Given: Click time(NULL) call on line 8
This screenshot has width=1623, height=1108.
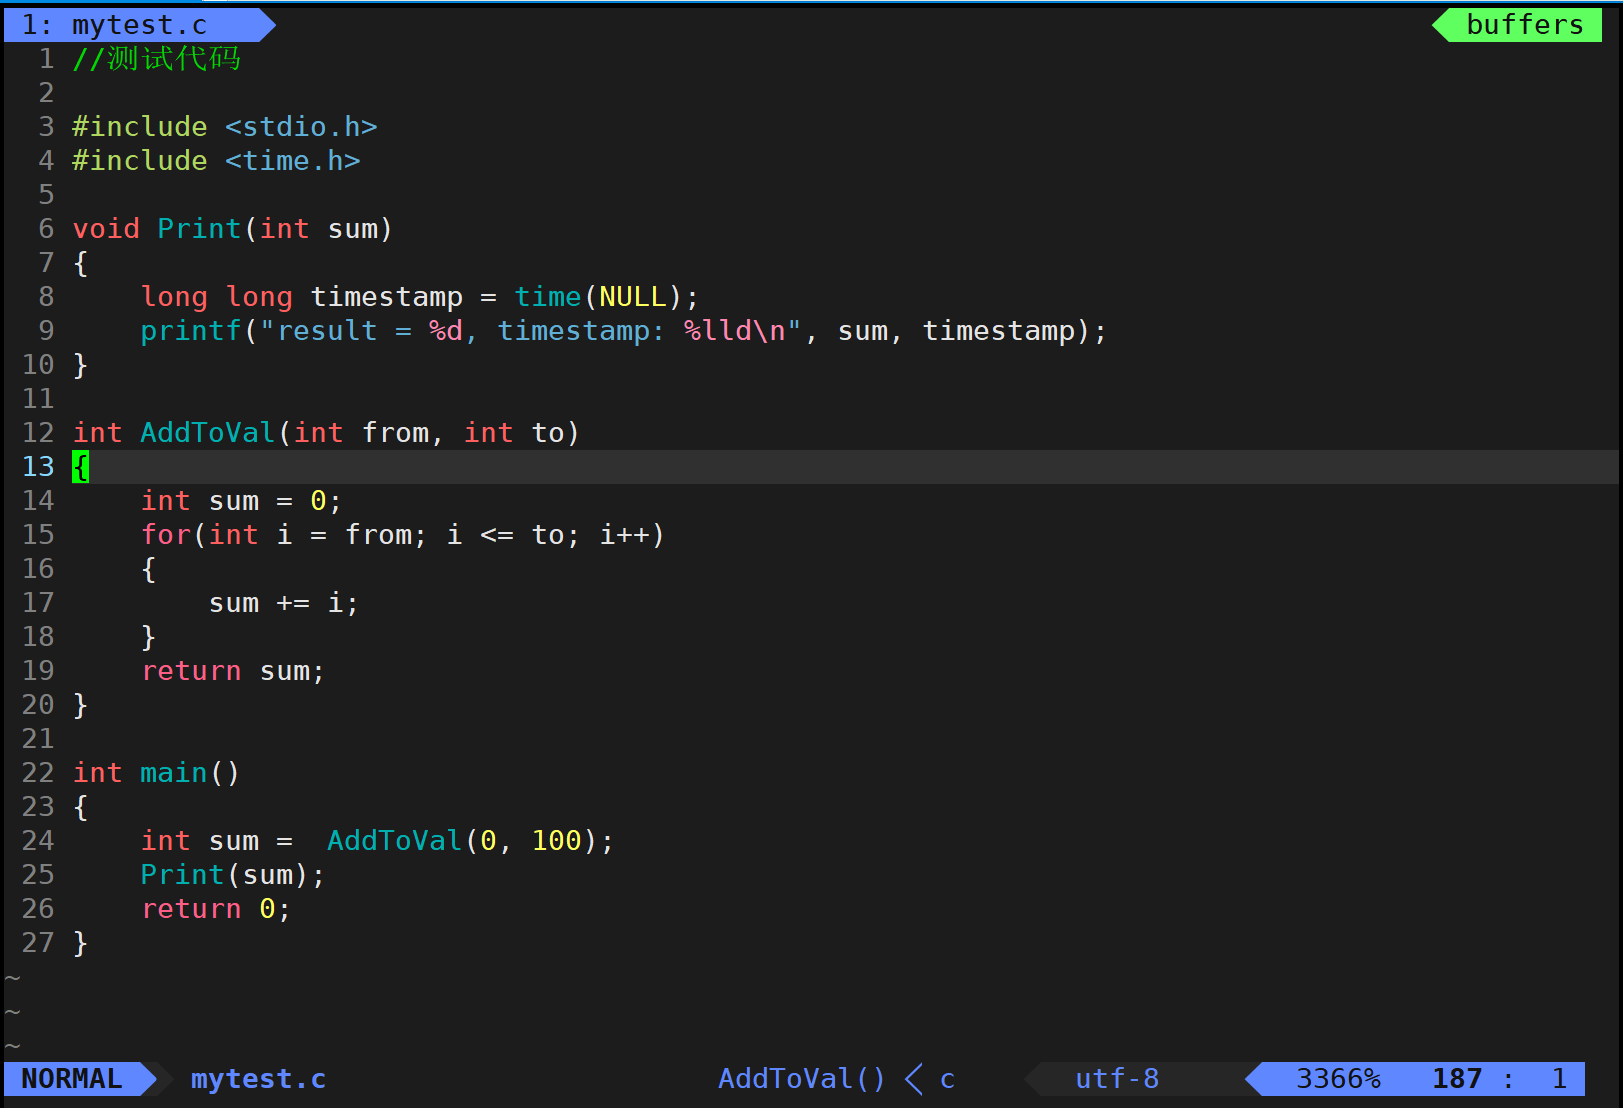Looking at the screenshot, I should (x=598, y=297).
